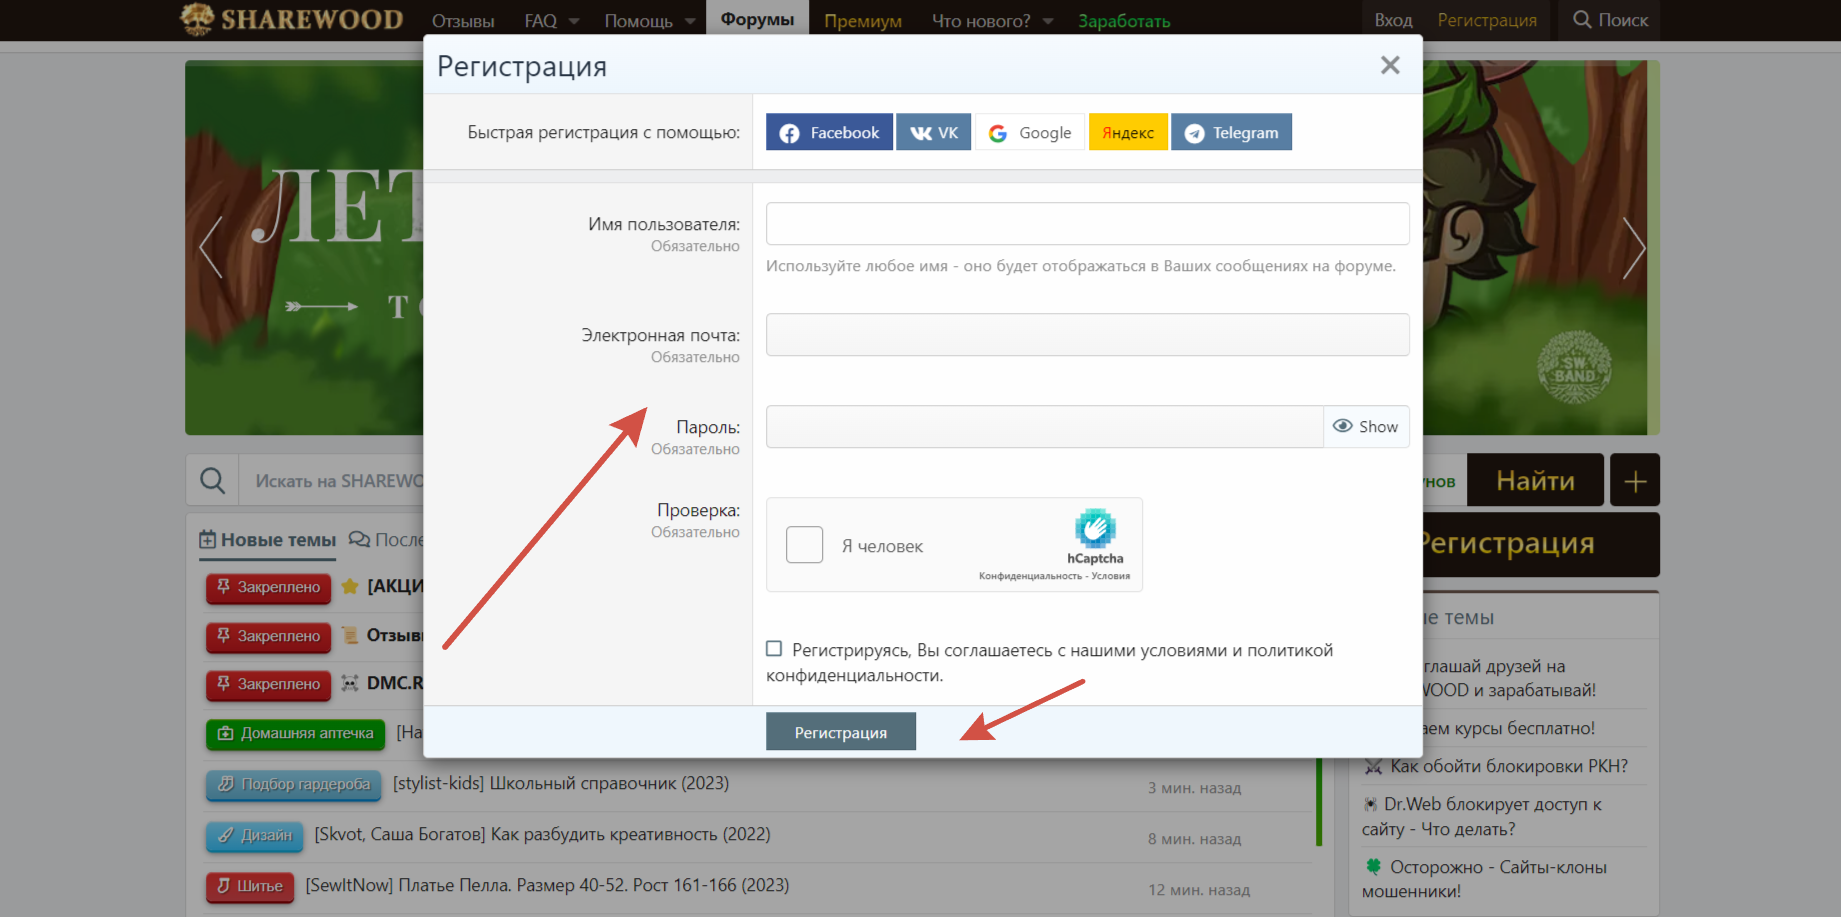Image resolution: width=1841 pixels, height=917 pixels.
Task: Focus the Имя пользователя input field
Action: pyautogui.click(x=1087, y=224)
